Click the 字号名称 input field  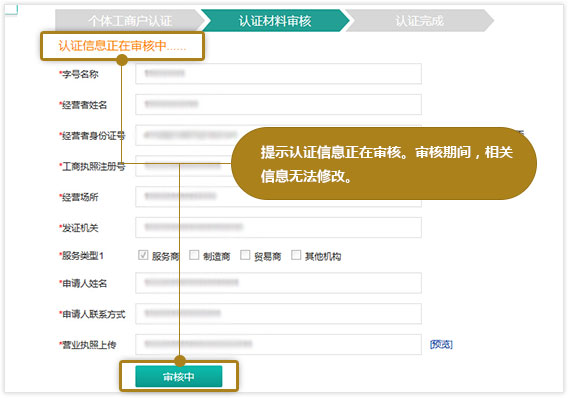click(x=278, y=74)
